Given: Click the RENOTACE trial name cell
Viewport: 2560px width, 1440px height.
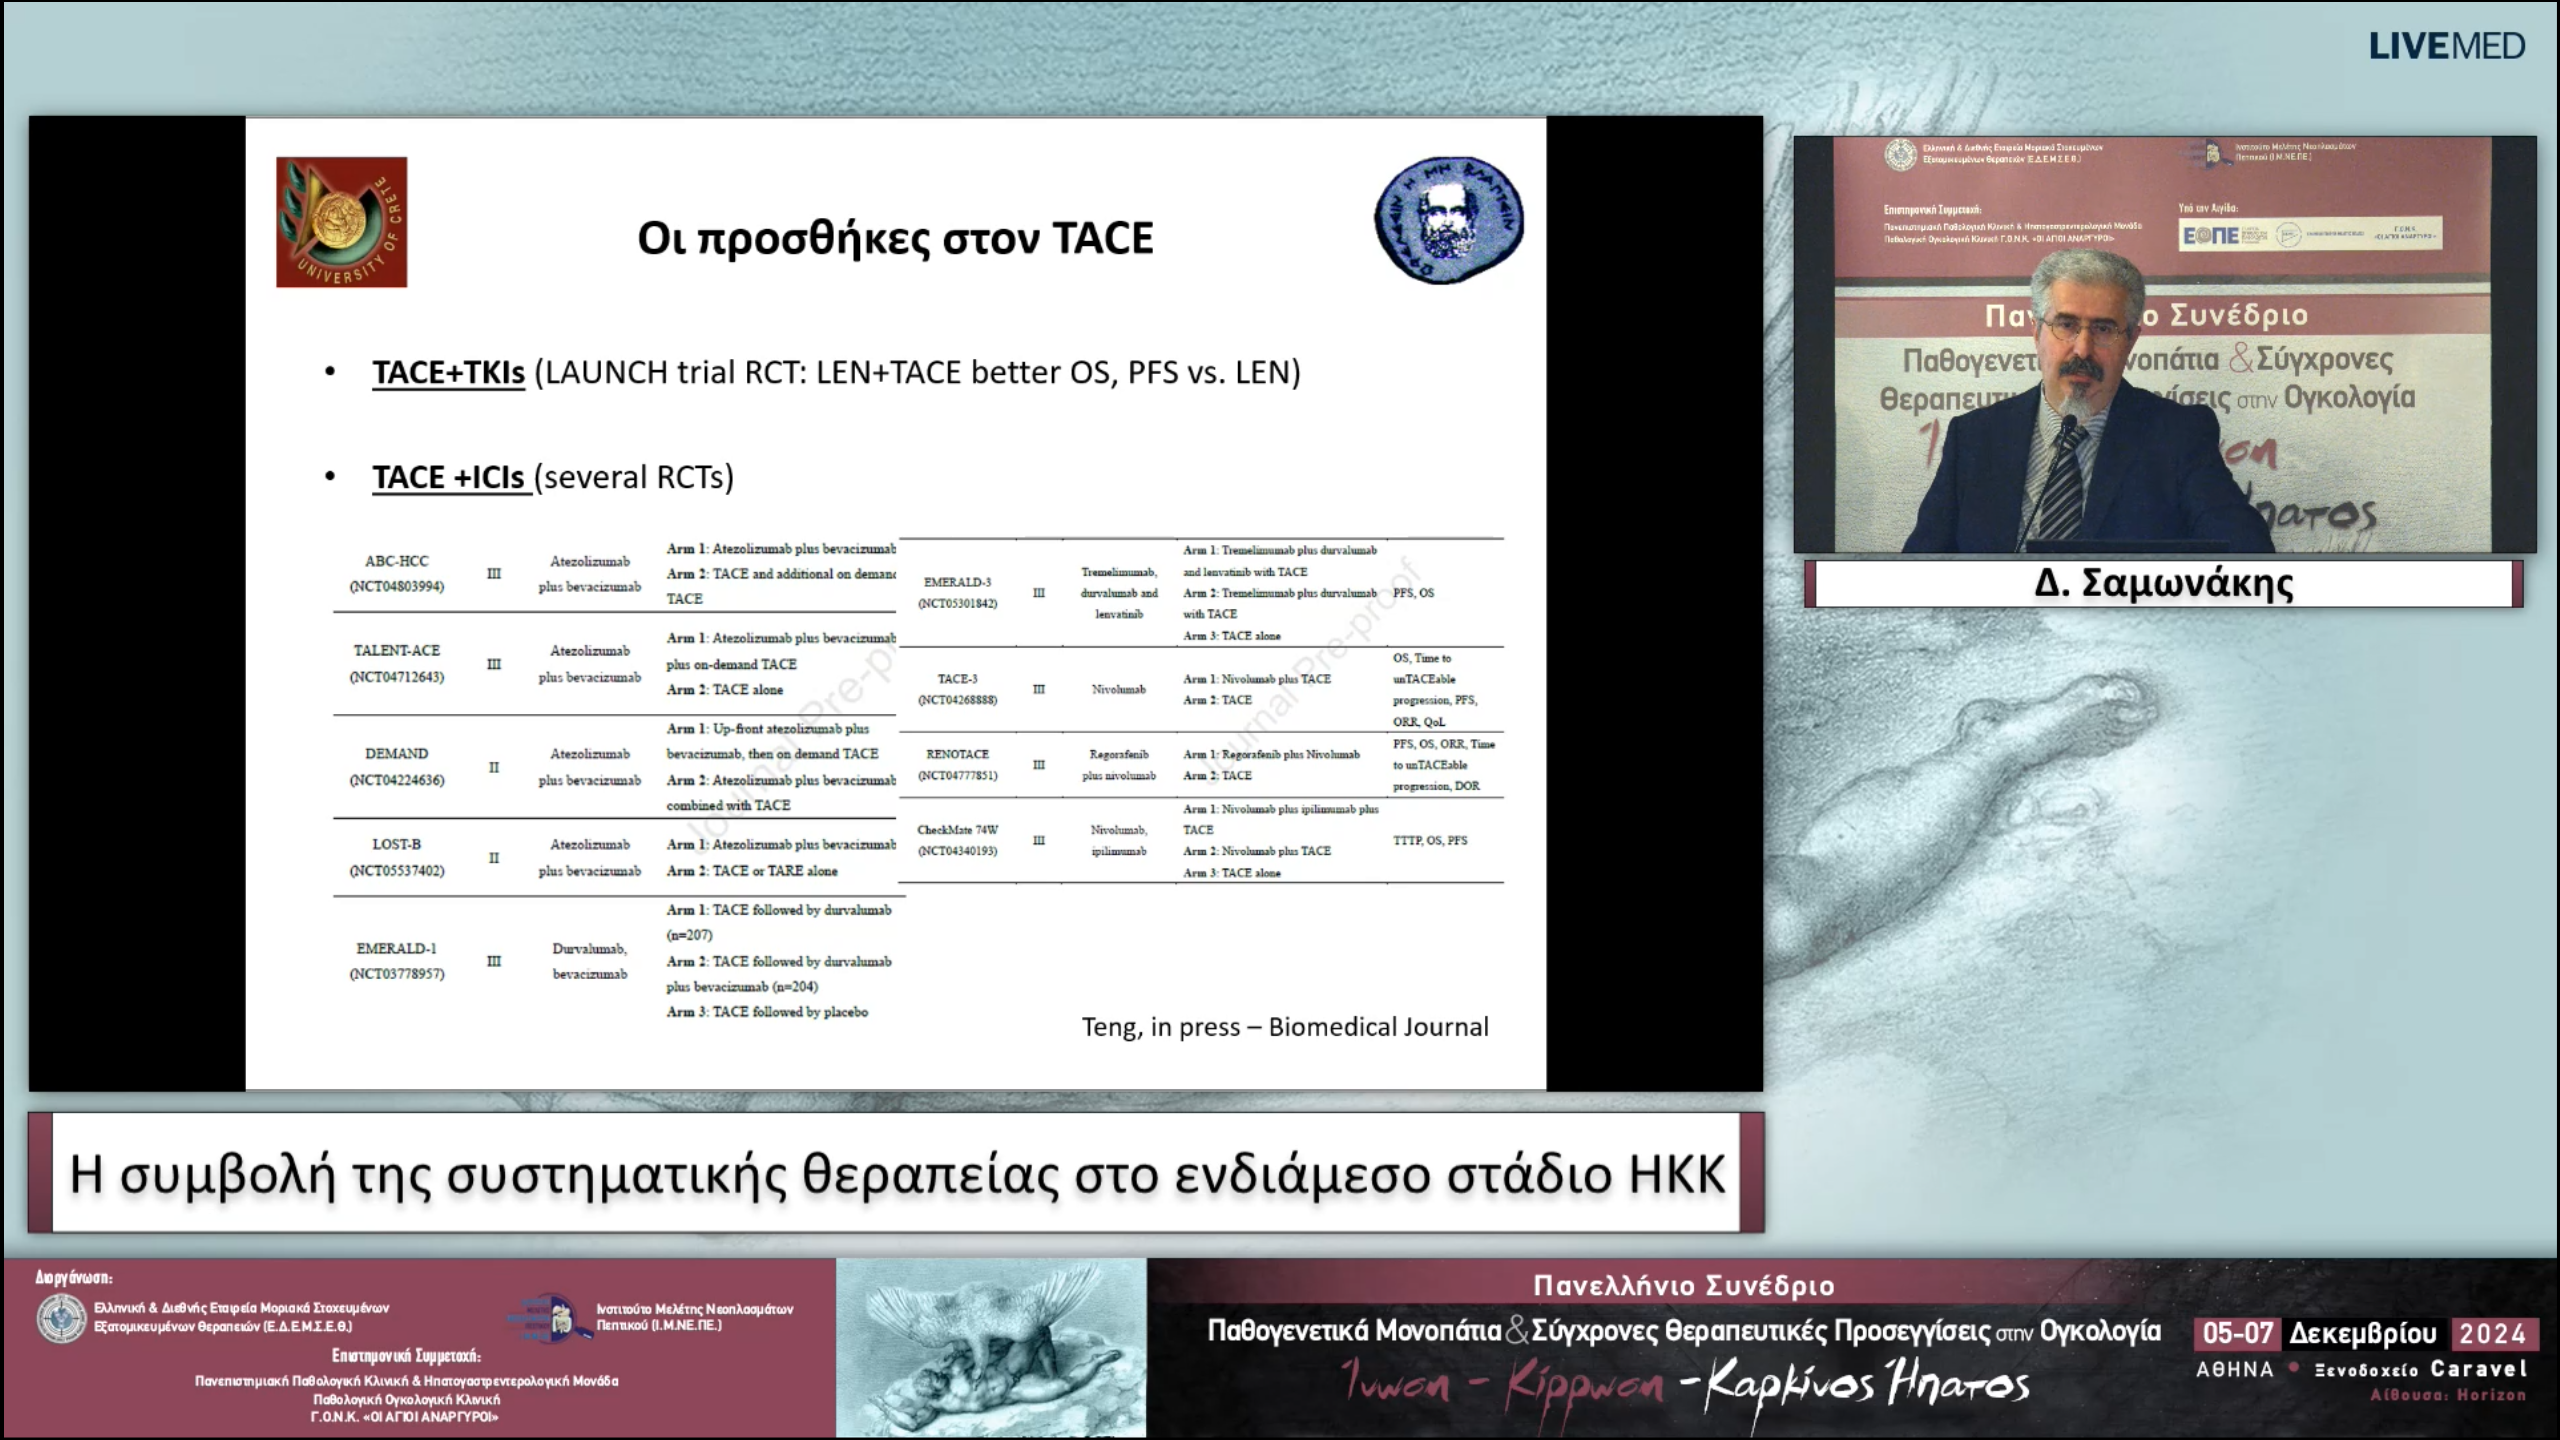Looking at the screenshot, I should (957, 764).
